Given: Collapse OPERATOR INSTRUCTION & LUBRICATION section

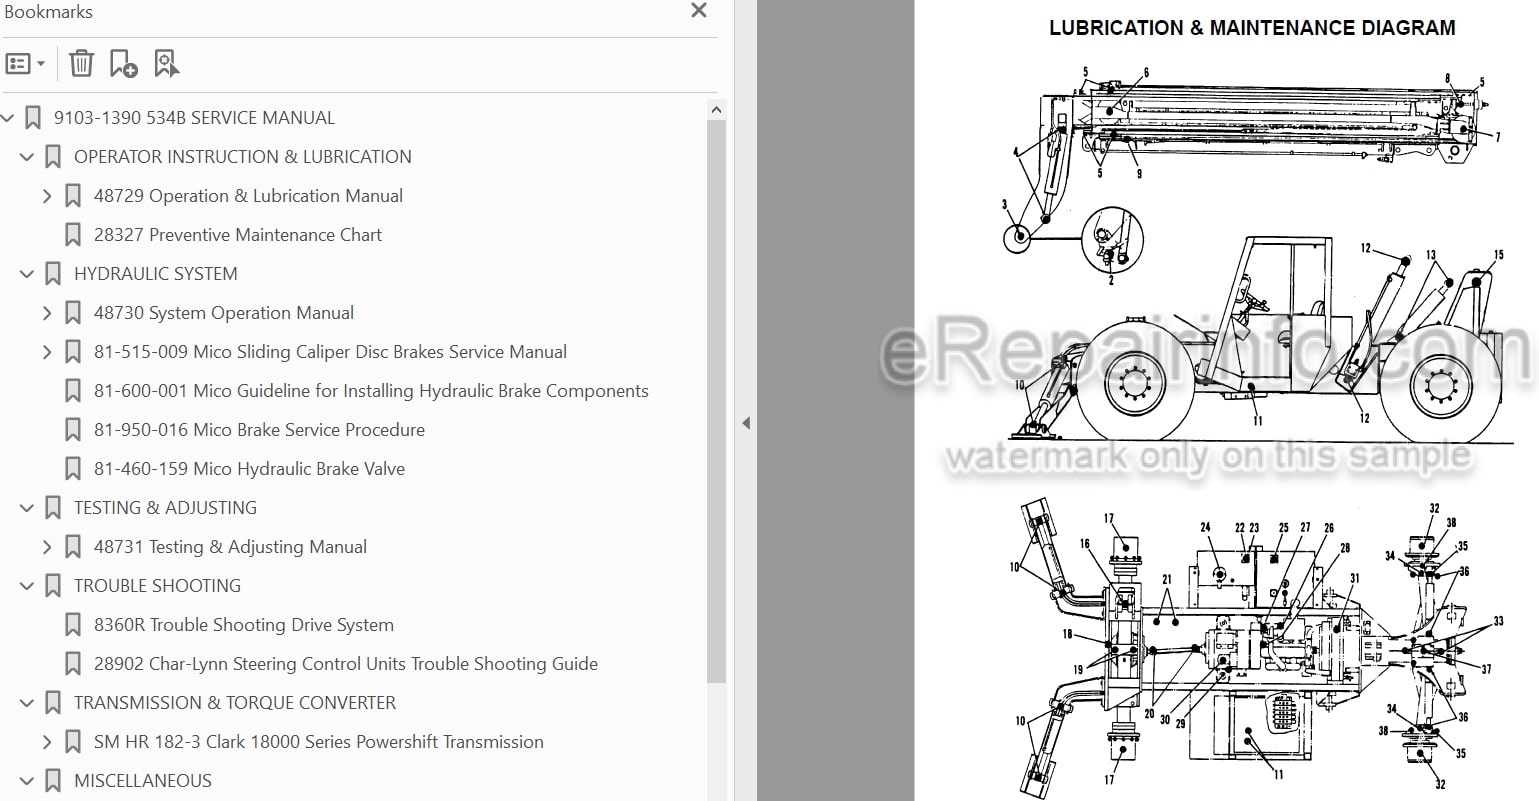Looking at the screenshot, I should (x=27, y=157).
